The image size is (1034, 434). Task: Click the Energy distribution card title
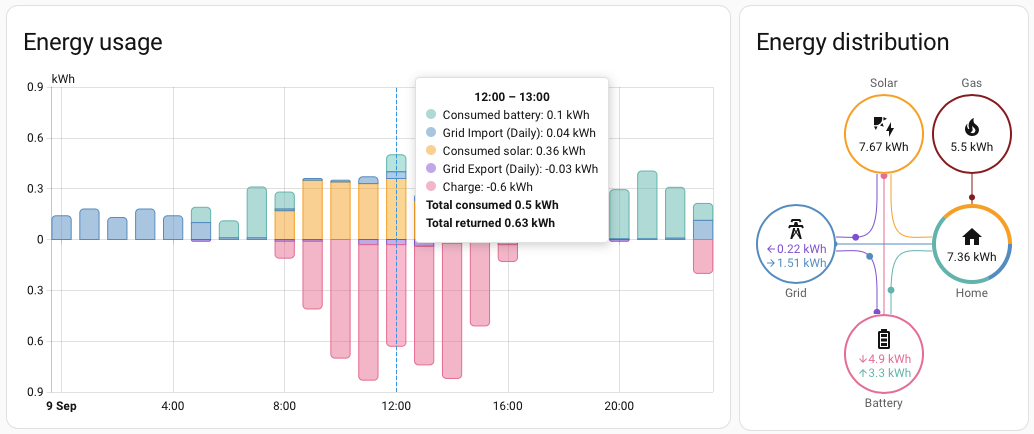[852, 42]
